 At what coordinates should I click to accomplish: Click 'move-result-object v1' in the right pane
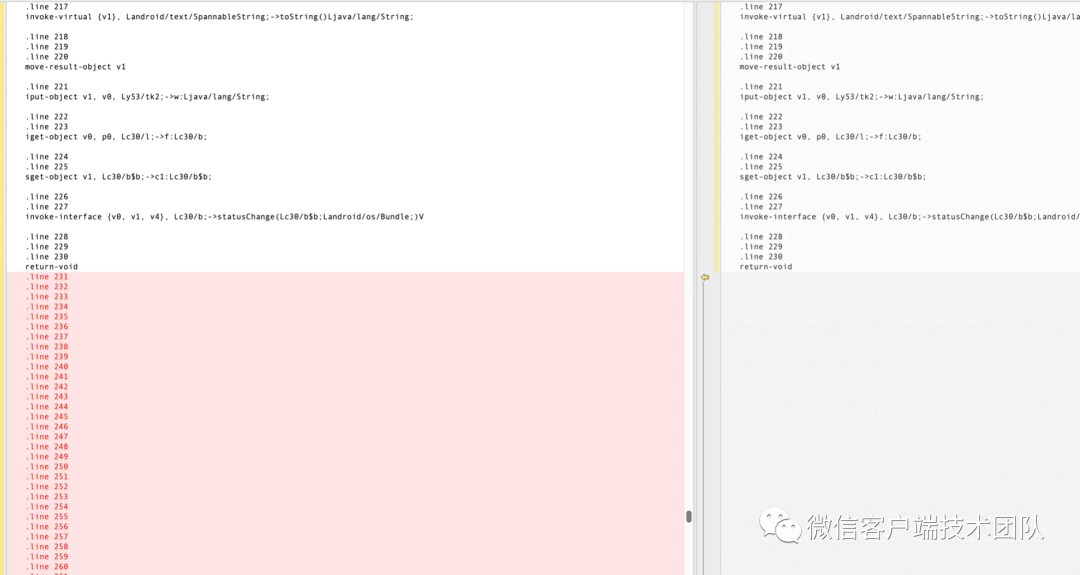click(x=790, y=67)
